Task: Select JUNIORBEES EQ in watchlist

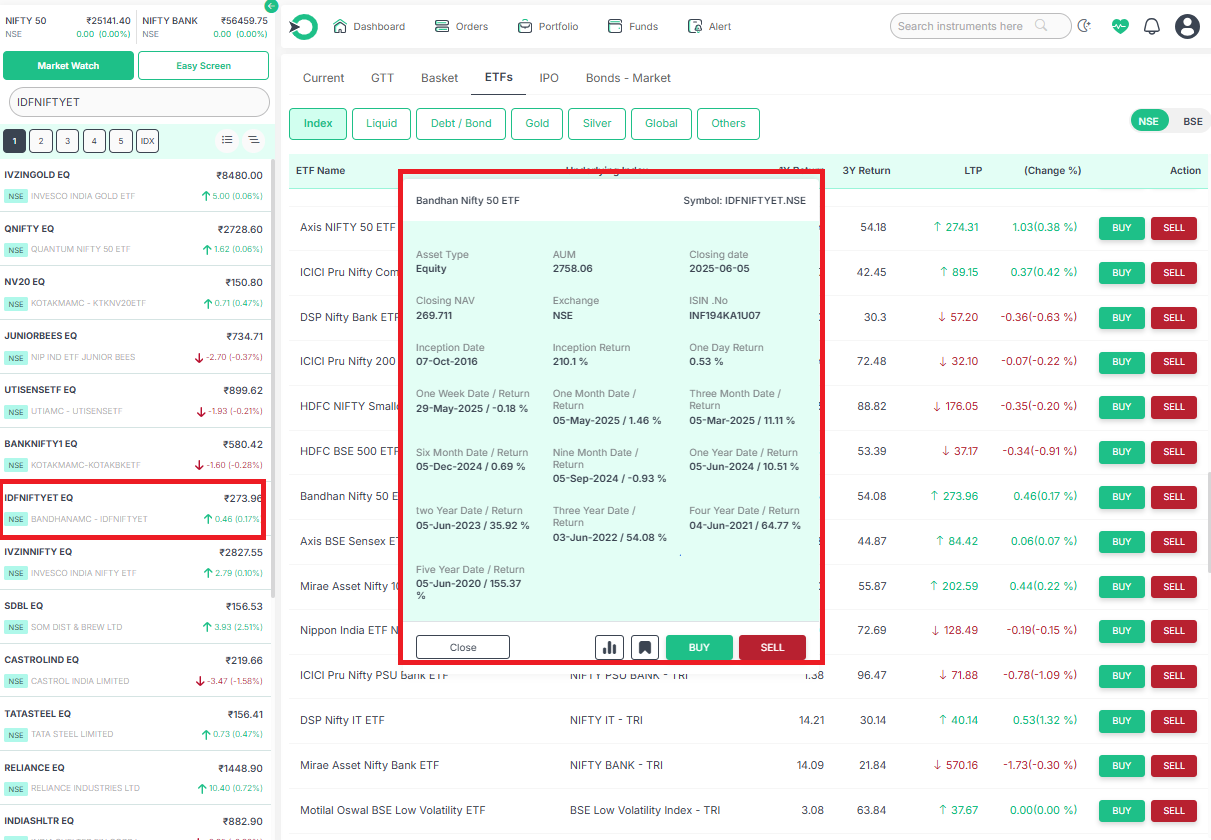Action: [x=134, y=347]
